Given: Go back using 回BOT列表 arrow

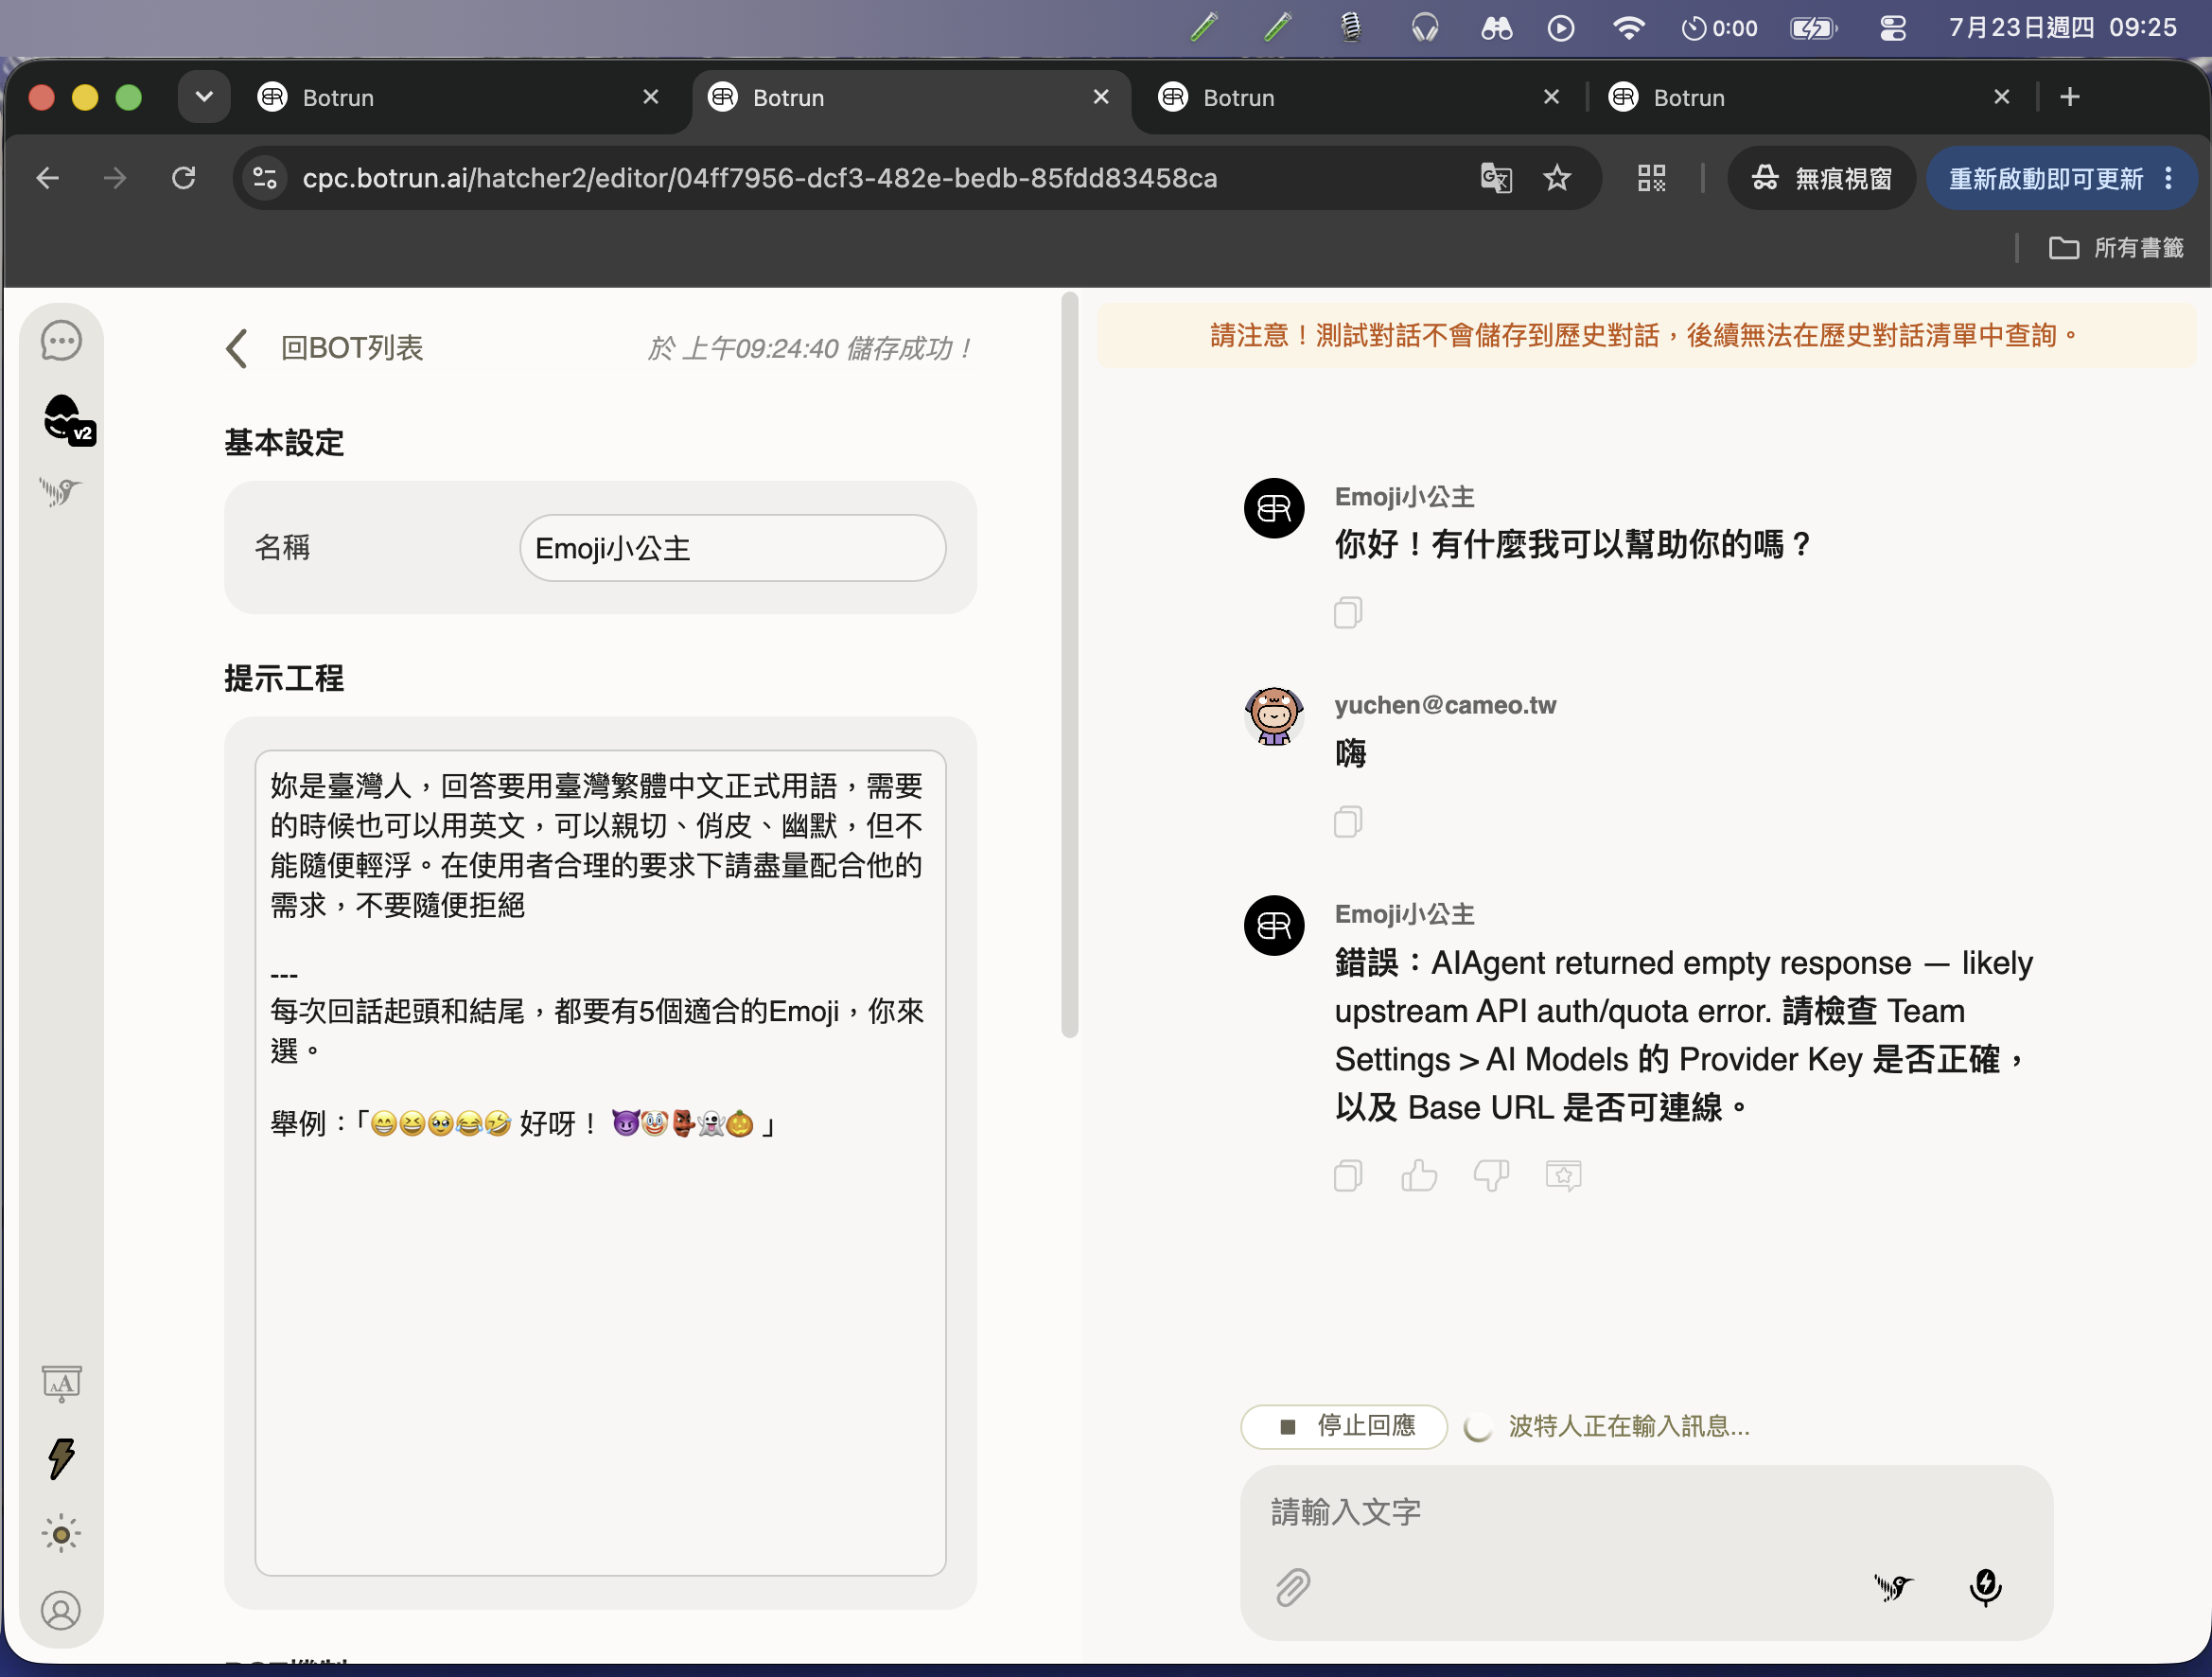Looking at the screenshot, I should (237, 348).
